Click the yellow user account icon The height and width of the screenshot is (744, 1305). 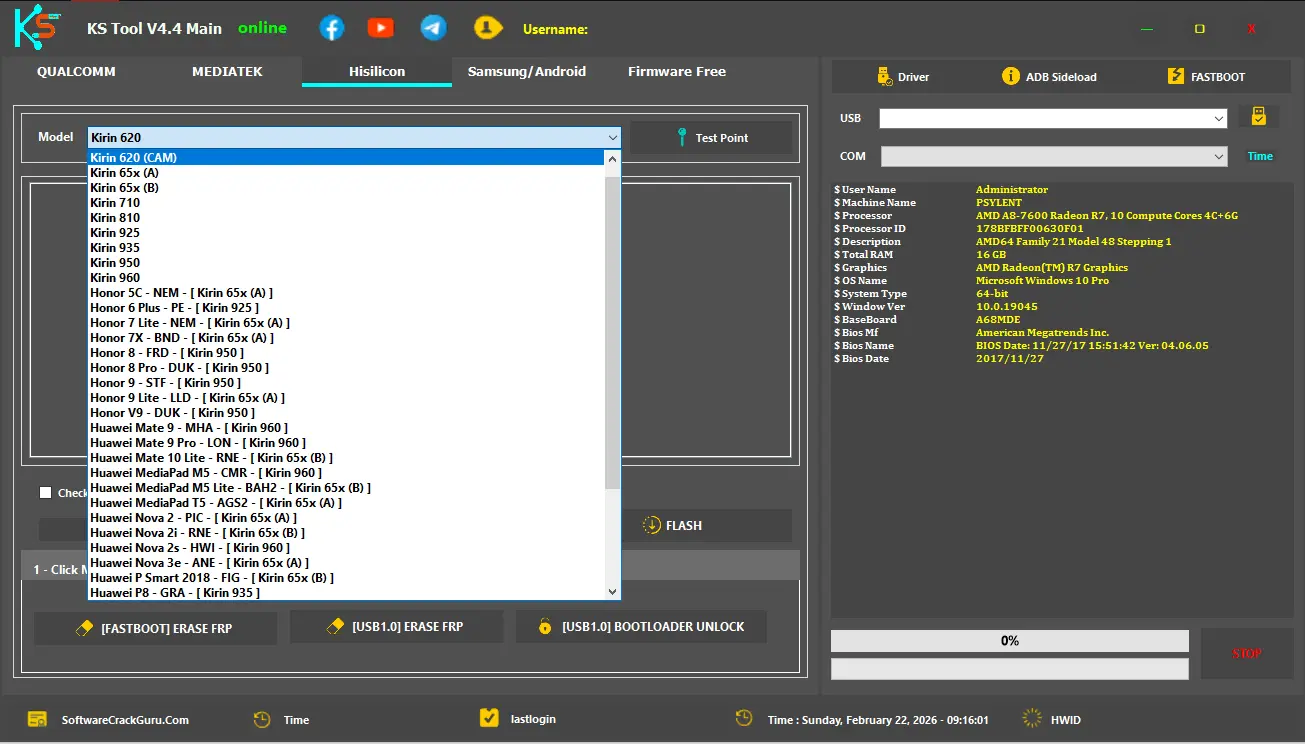coord(487,28)
